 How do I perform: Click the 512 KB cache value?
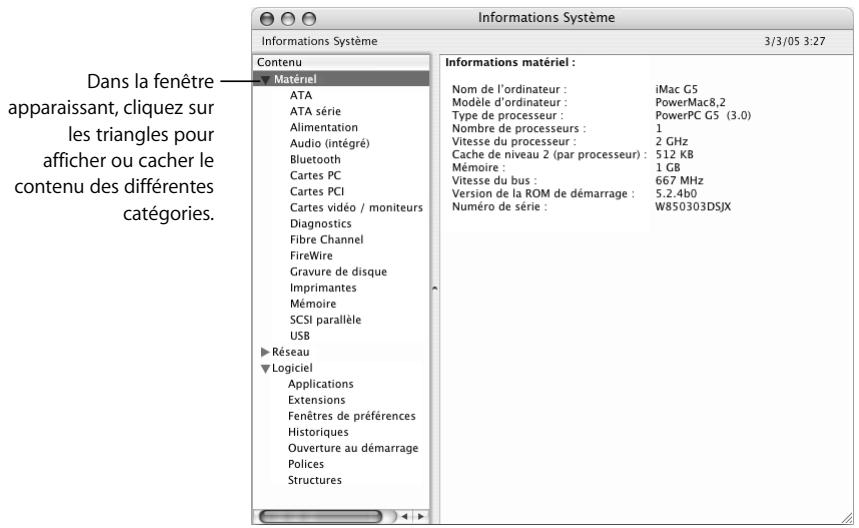pos(674,154)
